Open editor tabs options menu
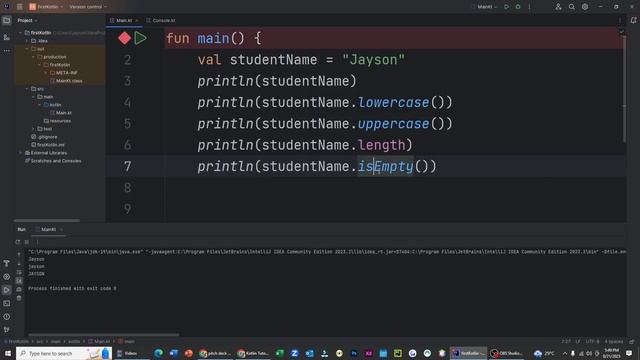640x360 pixels. coord(620,20)
